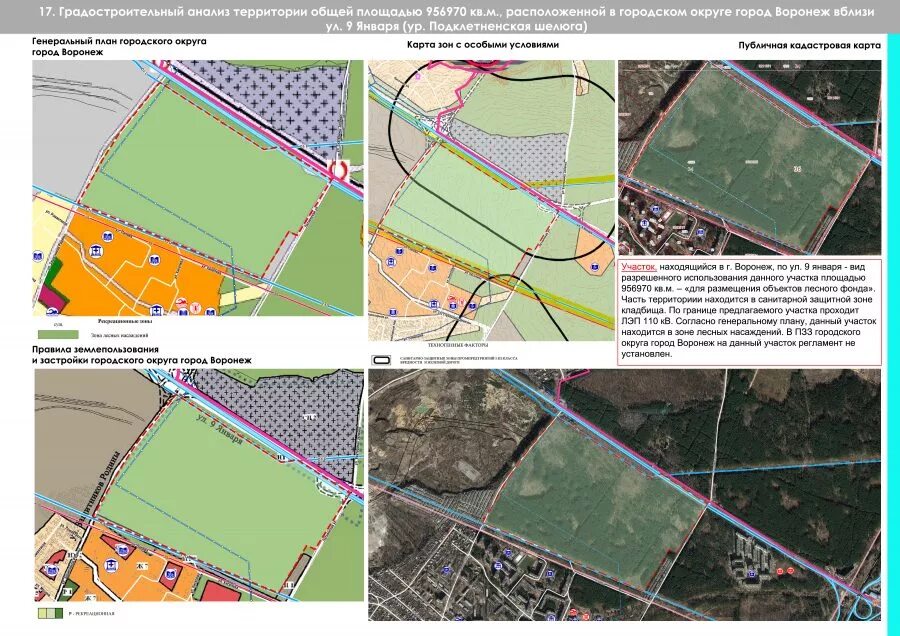This screenshot has width=900, height=636.
Task: Click the underlined word 'Участок' in the description
Action: tap(639, 267)
